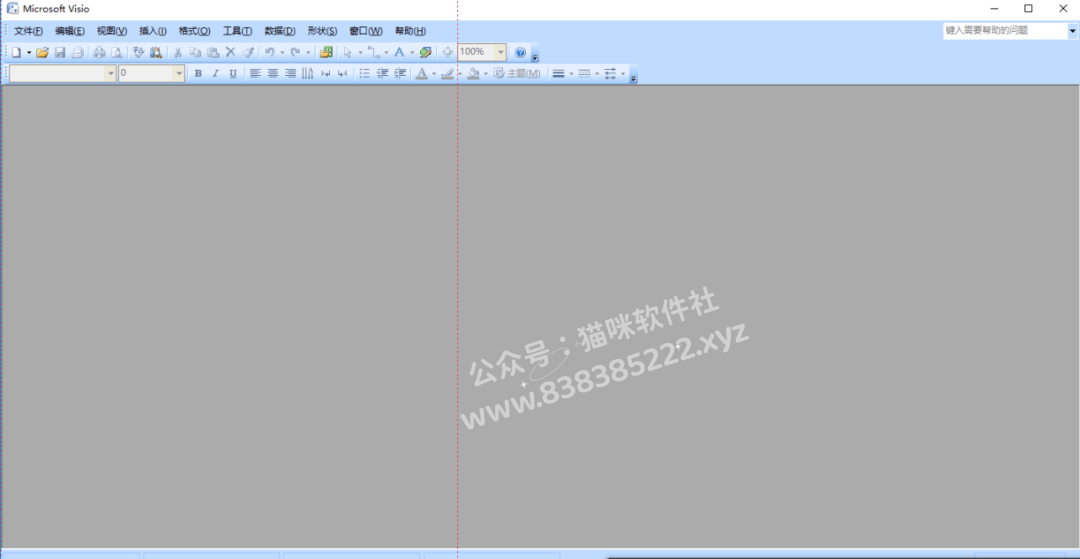
Task: Open the font size dropdown
Action: click(x=179, y=73)
